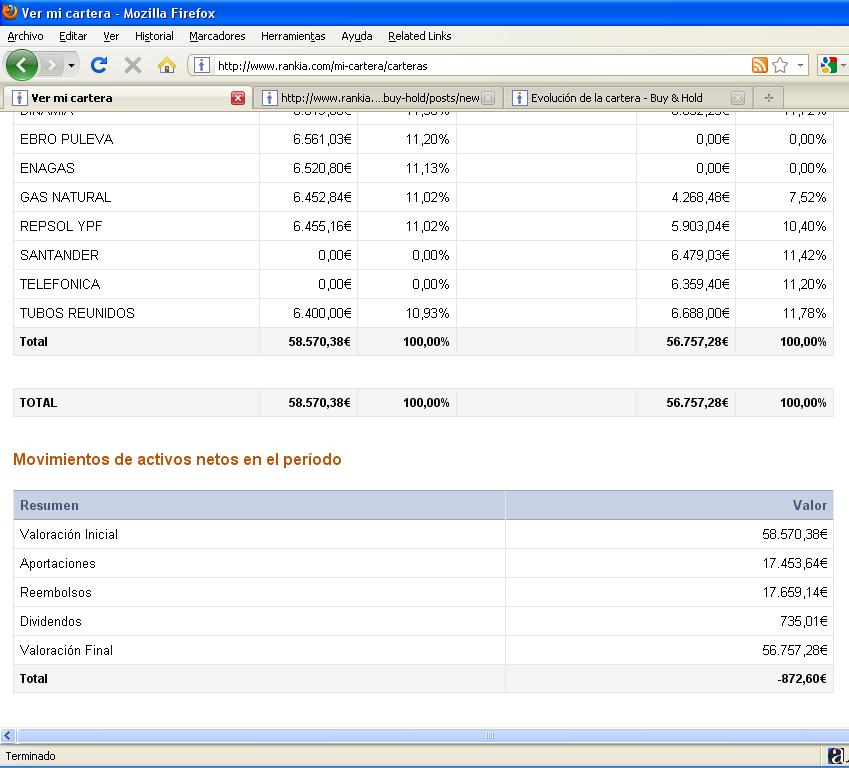Click the Stop loading X icon
Screen dimensions: 849x768
point(133,66)
